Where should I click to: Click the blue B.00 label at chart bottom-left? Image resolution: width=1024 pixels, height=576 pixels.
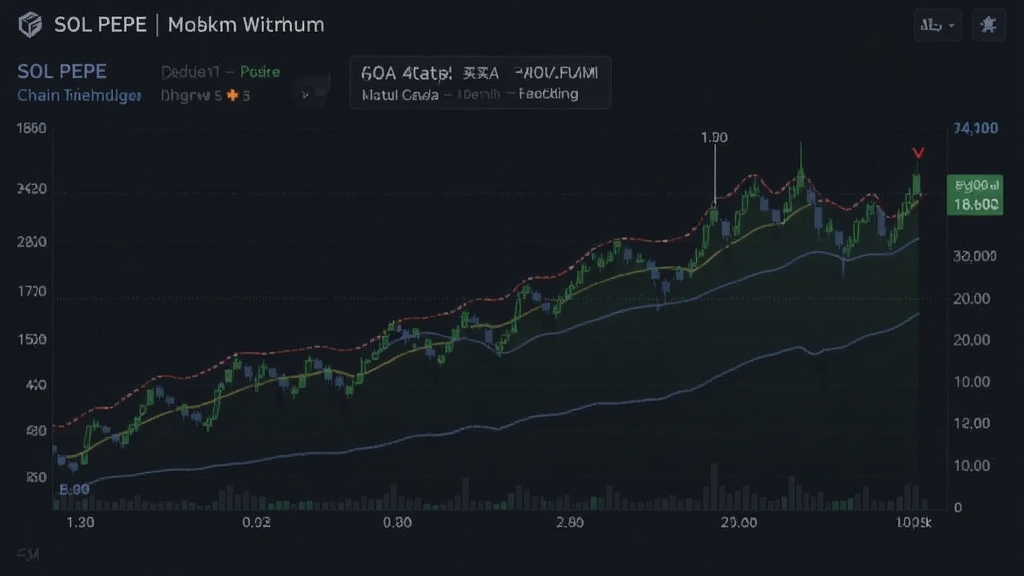coord(74,489)
